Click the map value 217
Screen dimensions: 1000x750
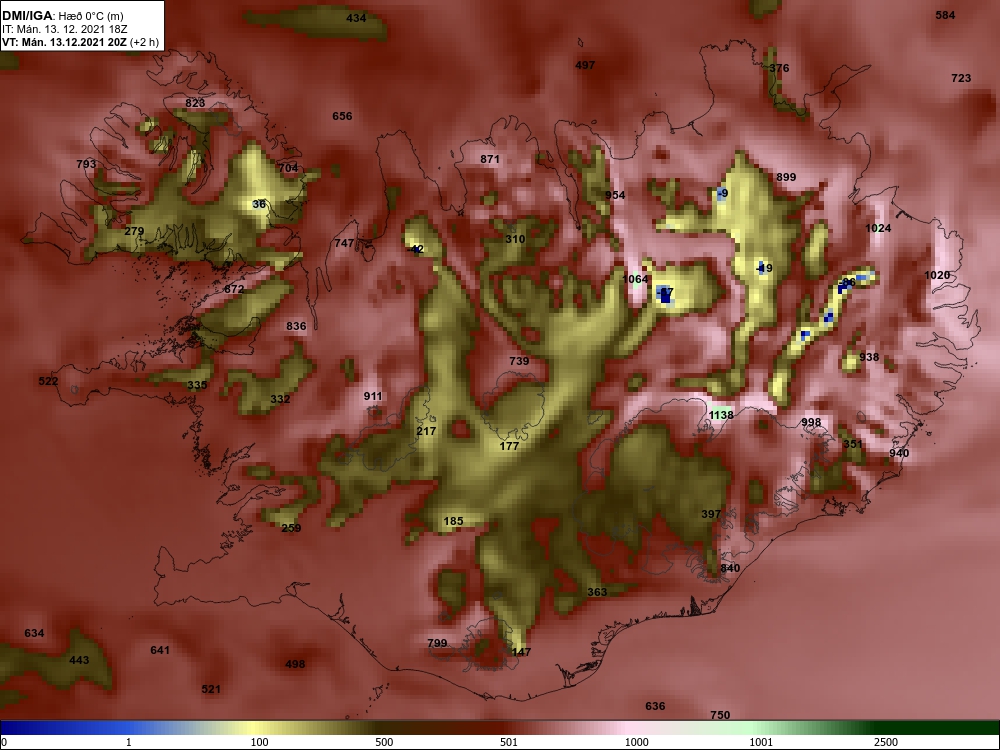426,432
